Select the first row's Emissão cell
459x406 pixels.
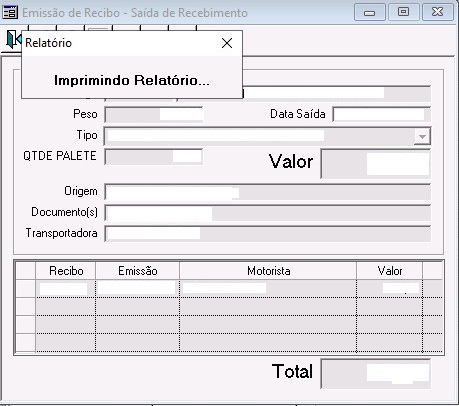138,288
